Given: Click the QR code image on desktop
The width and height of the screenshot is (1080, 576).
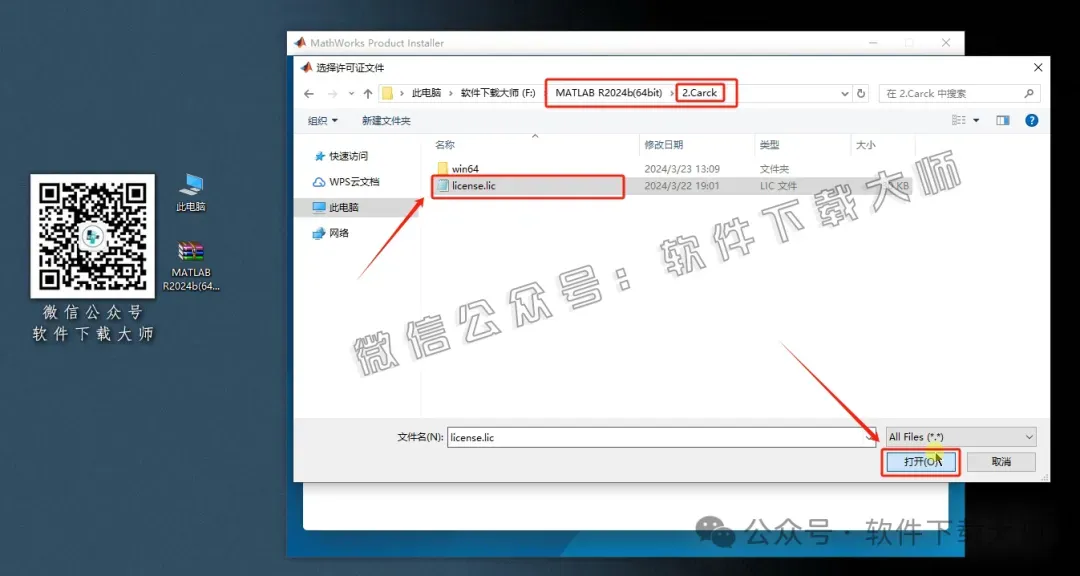Looking at the screenshot, I should [x=92, y=236].
